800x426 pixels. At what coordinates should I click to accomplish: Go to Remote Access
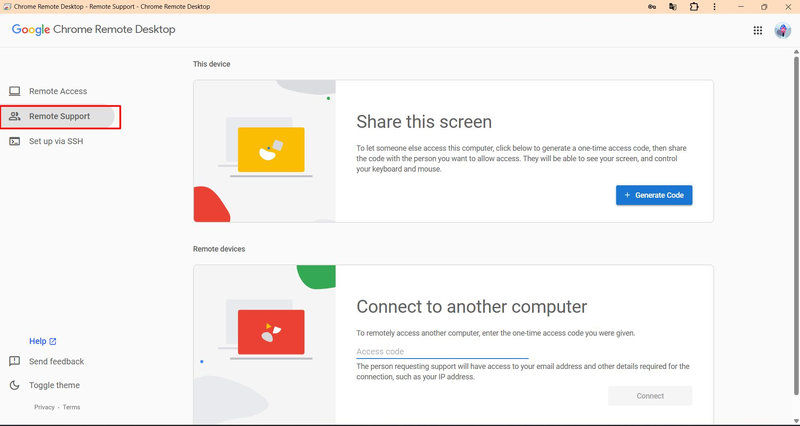click(58, 91)
